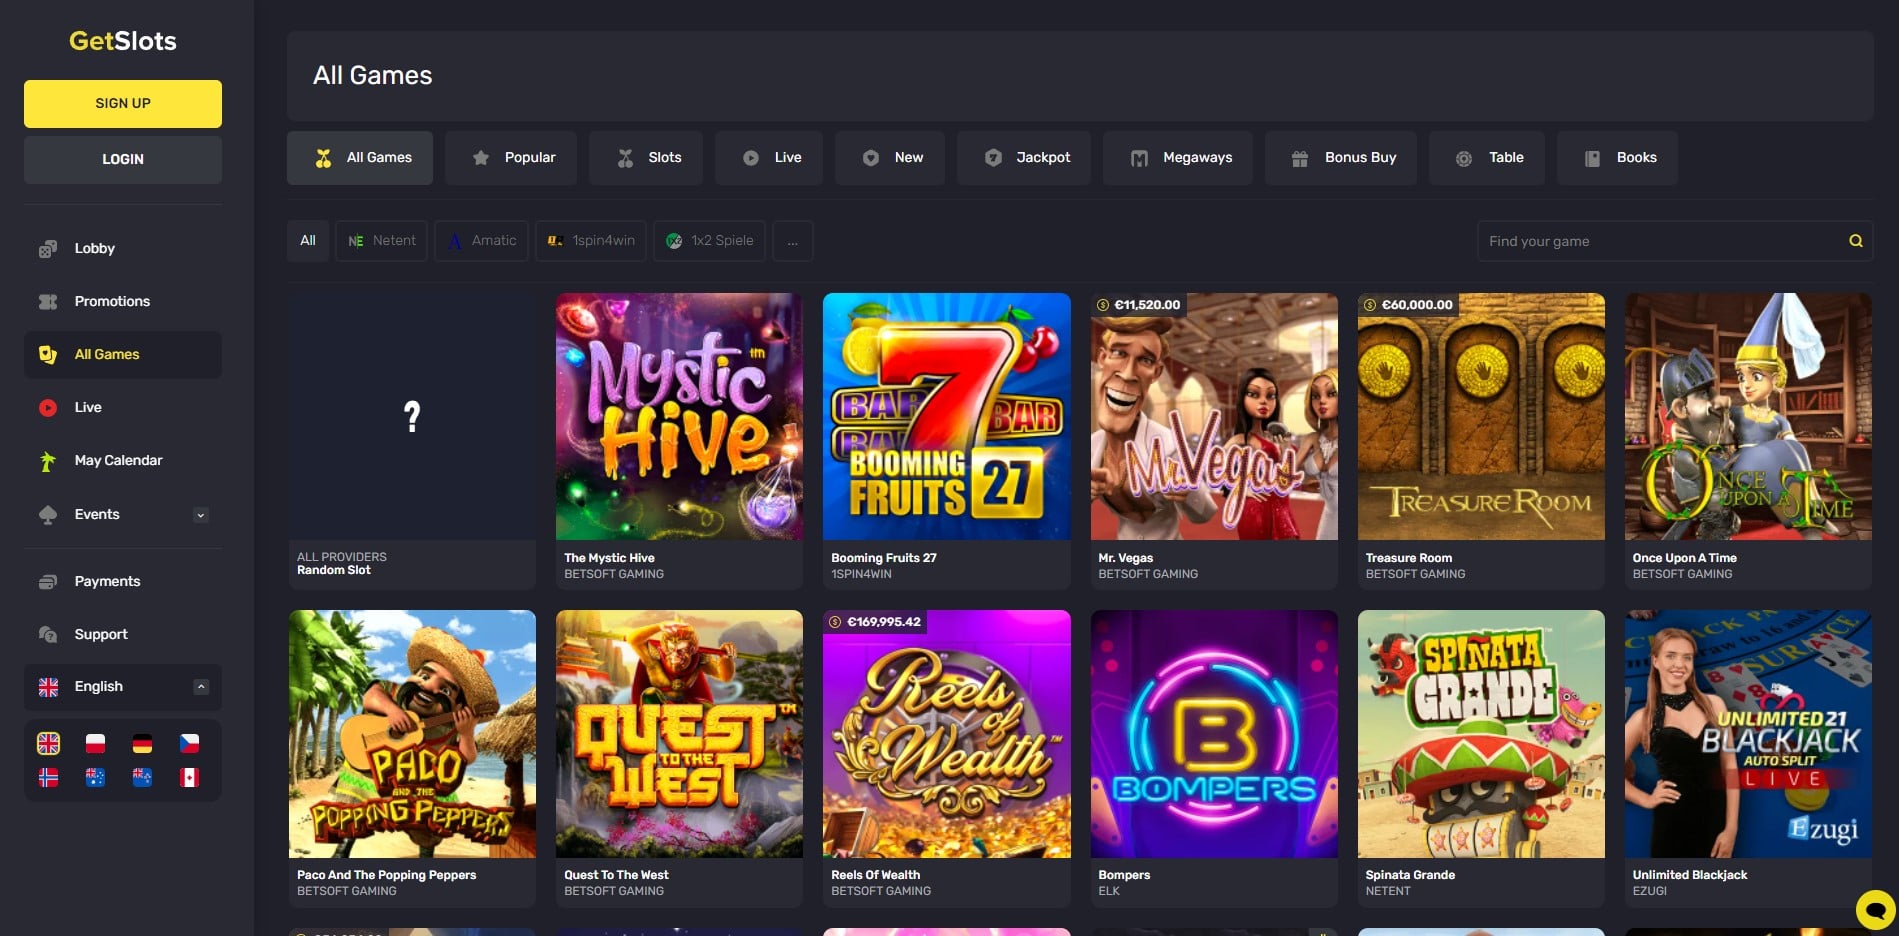Viewport: 1899px width, 936px height.
Task: Click the cherry icon on the Slots tab
Action: [625, 158]
